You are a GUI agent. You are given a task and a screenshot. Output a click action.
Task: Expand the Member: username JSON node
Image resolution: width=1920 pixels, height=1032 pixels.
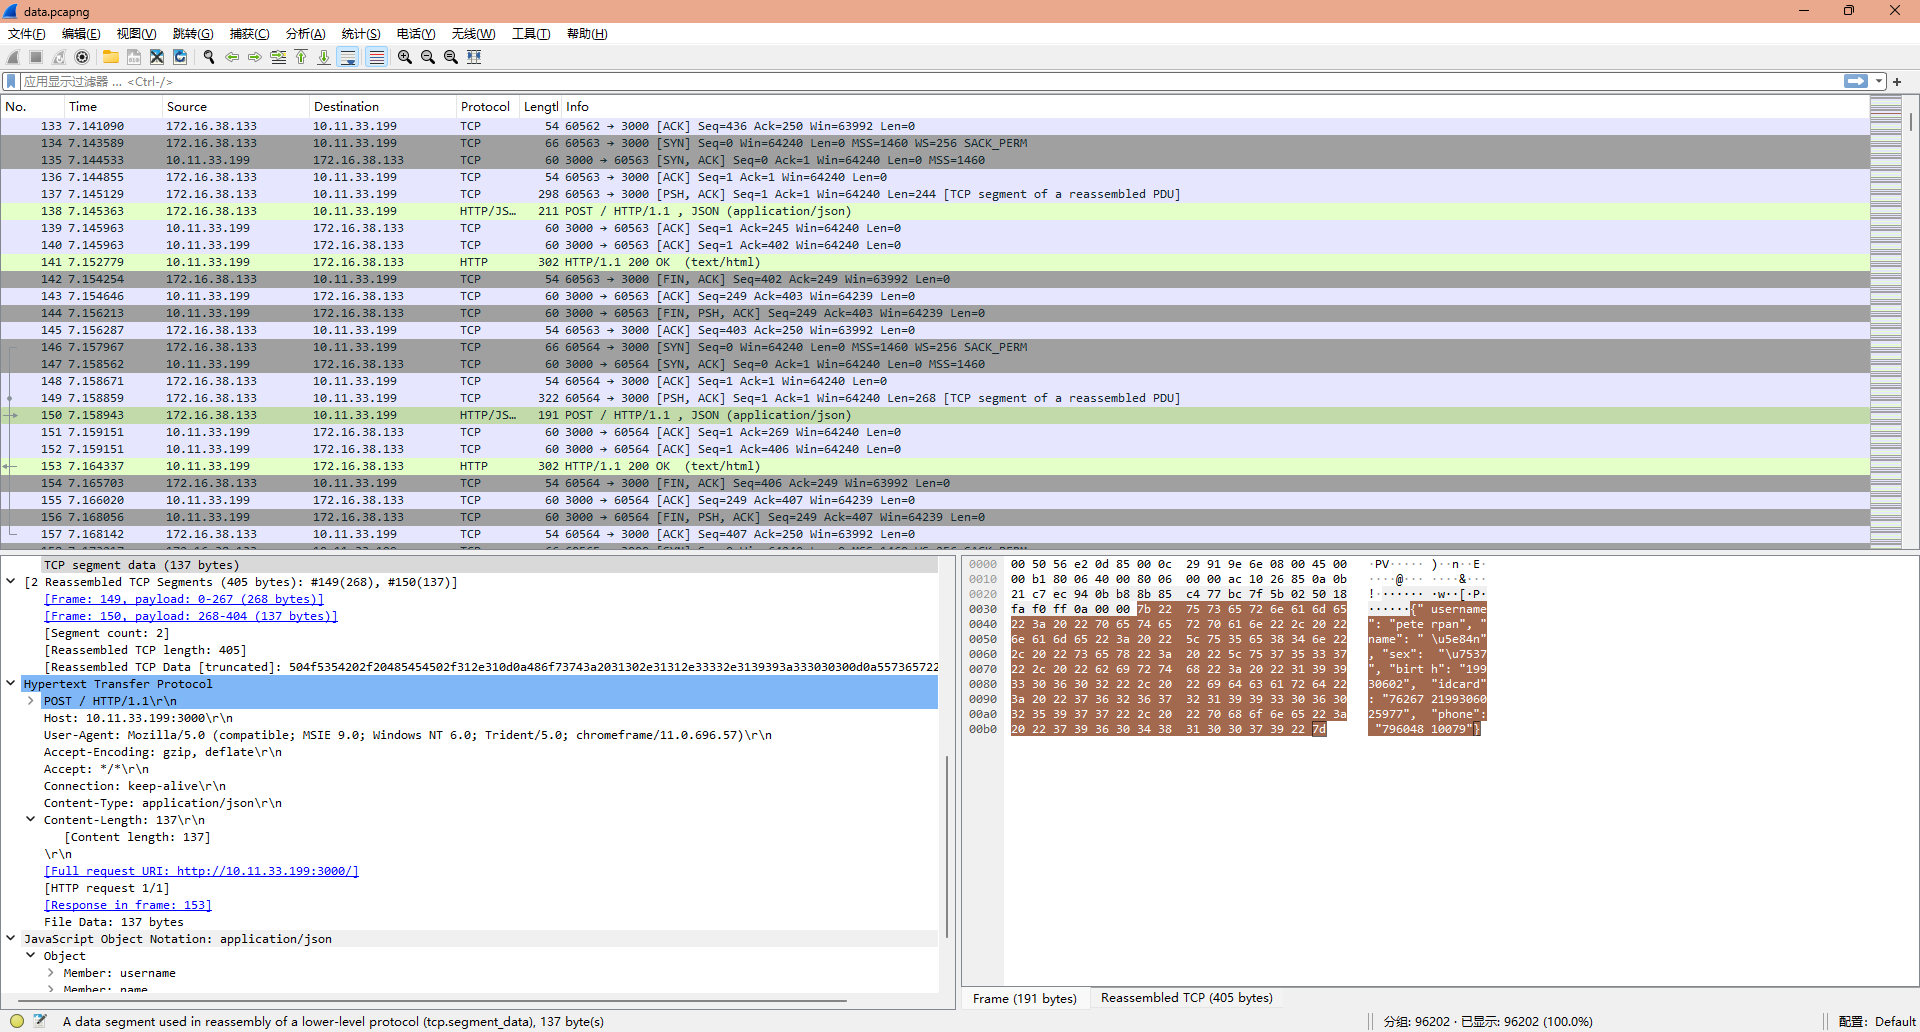[50, 973]
